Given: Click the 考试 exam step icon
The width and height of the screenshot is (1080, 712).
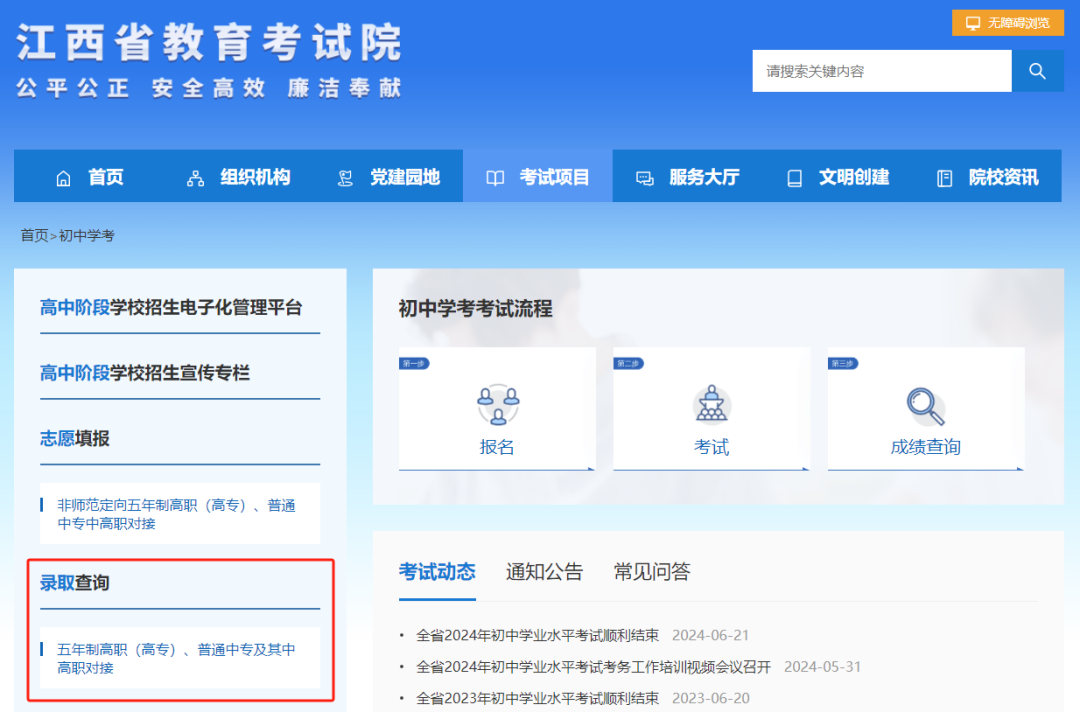Looking at the screenshot, I should (x=711, y=404).
